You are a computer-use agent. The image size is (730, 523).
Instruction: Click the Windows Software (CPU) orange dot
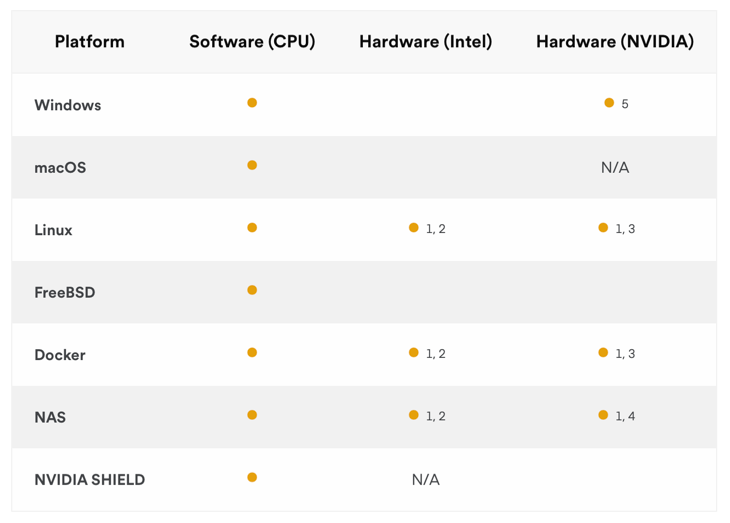tap(252, 103)
